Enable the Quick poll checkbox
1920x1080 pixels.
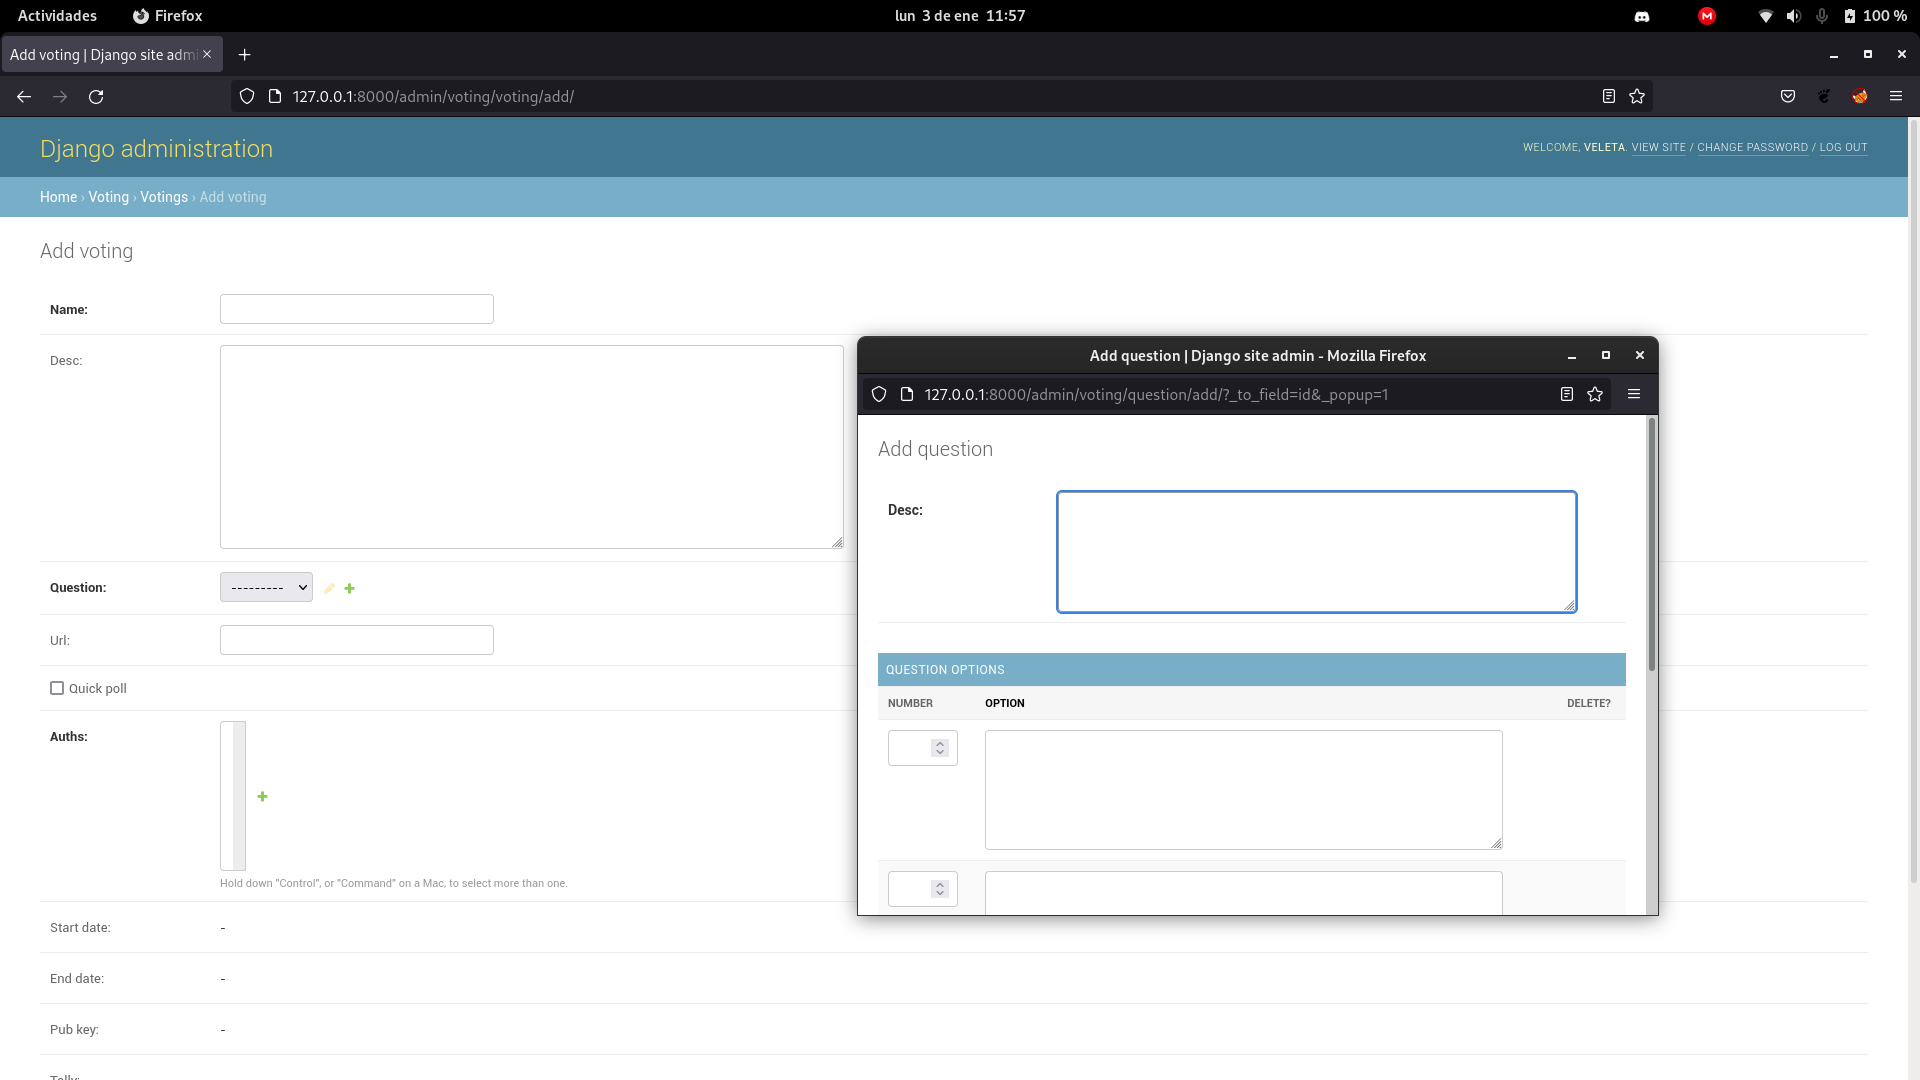click(57, 689)
